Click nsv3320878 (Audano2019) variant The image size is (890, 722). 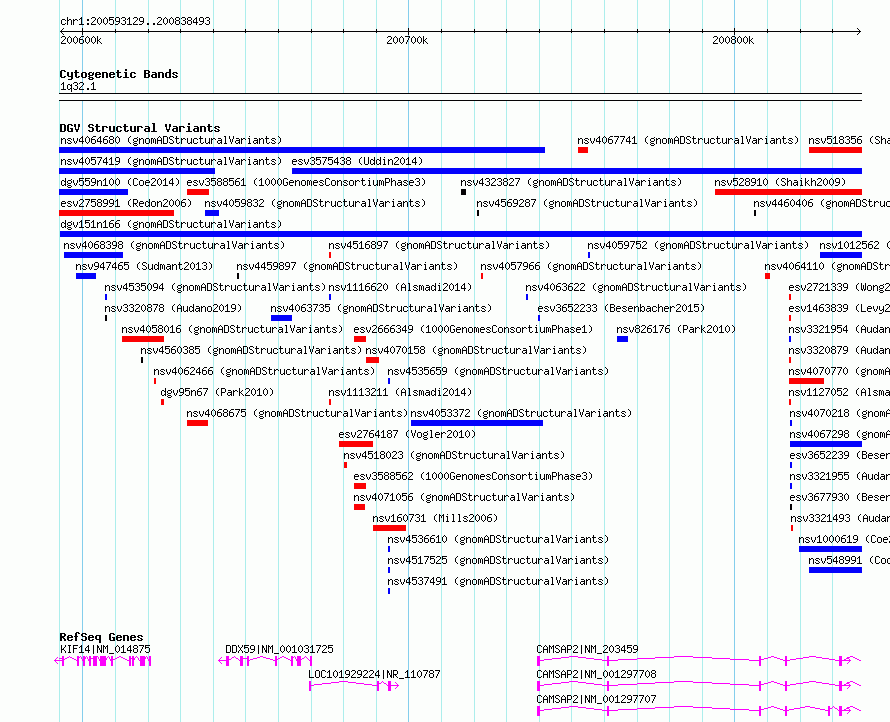[x=173, y=308]
